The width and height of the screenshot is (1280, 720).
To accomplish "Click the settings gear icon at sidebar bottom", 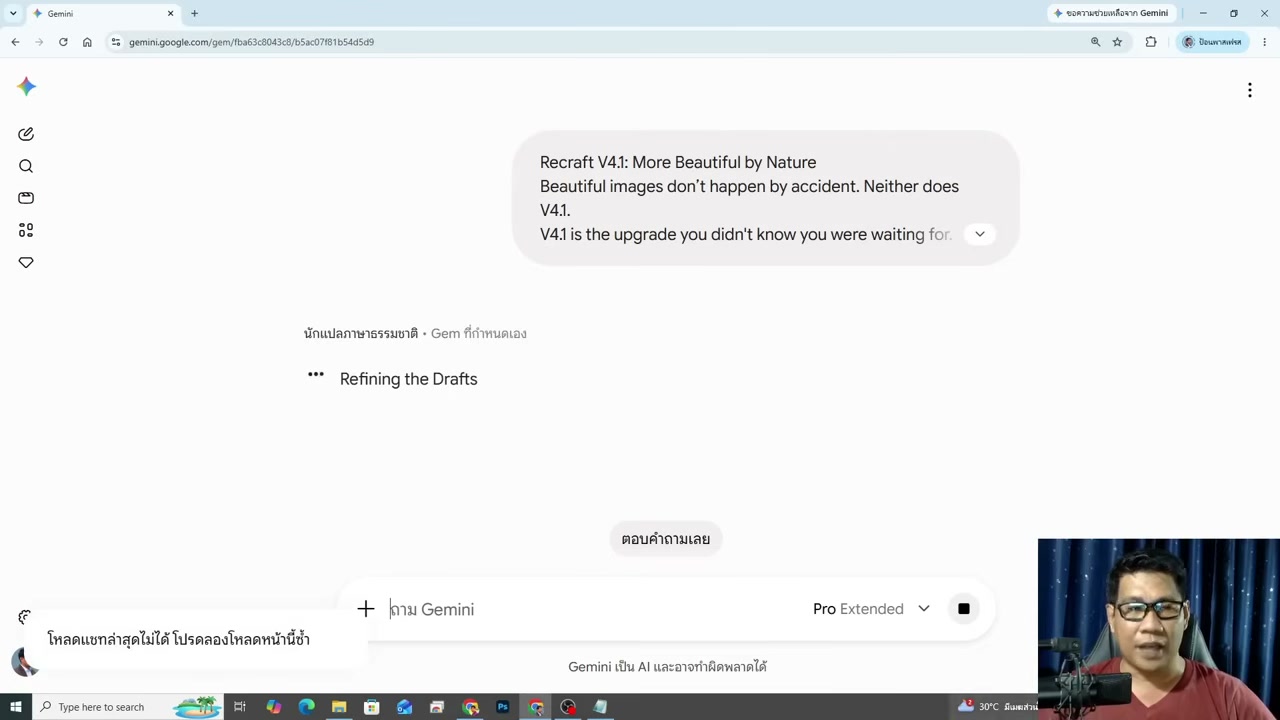I will point(25,617).
